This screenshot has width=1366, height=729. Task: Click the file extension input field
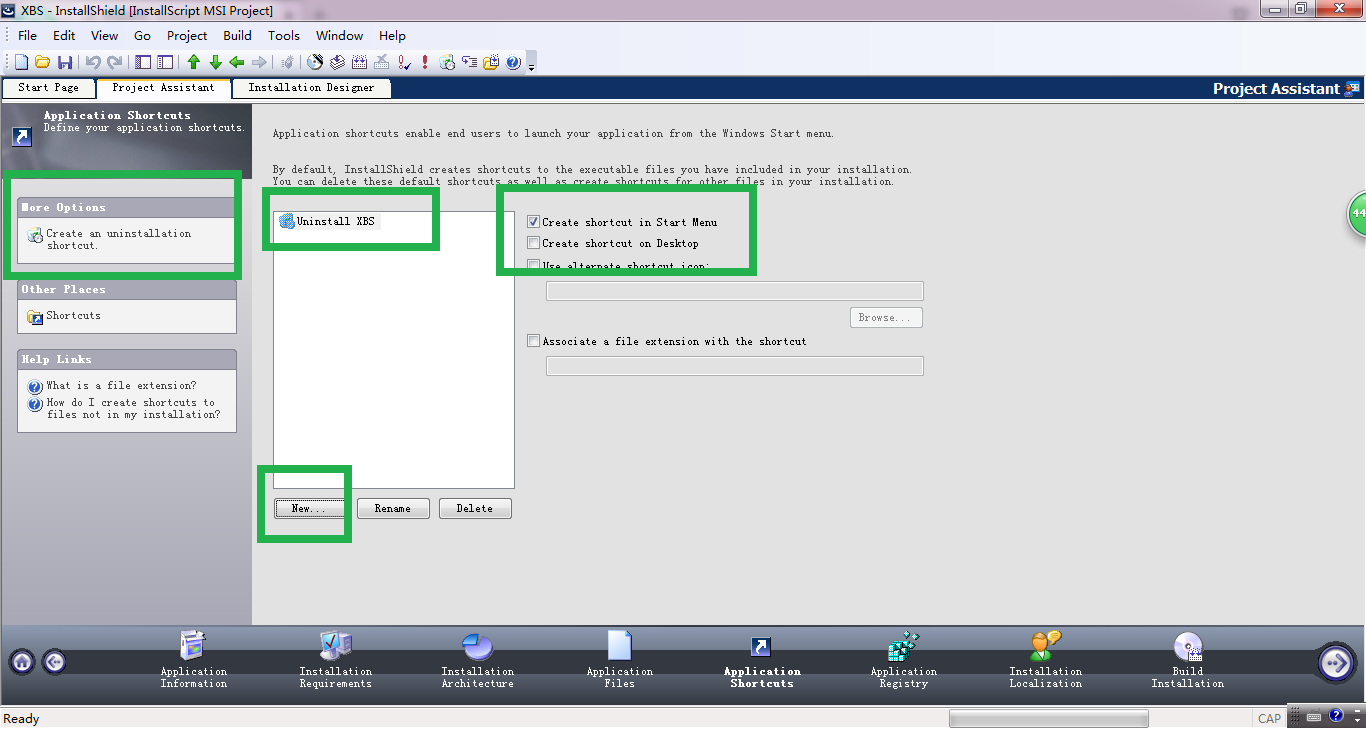pos(735,366)
